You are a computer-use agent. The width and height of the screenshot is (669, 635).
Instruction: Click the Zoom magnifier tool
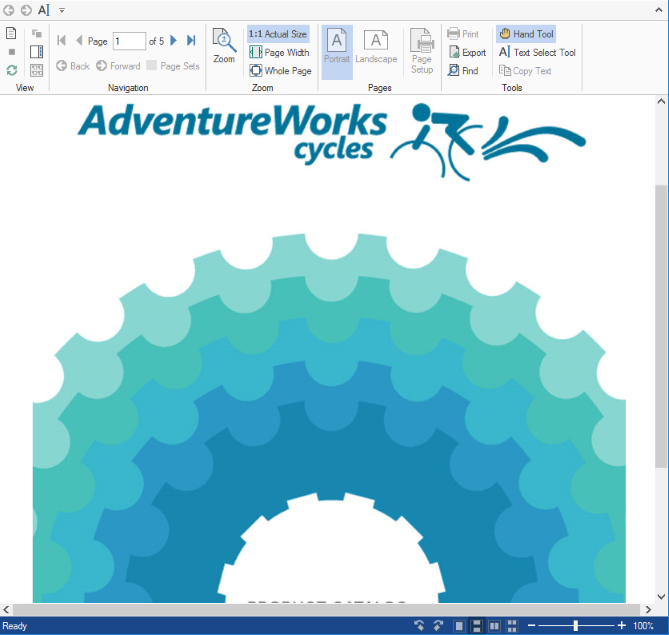point(224,47)
